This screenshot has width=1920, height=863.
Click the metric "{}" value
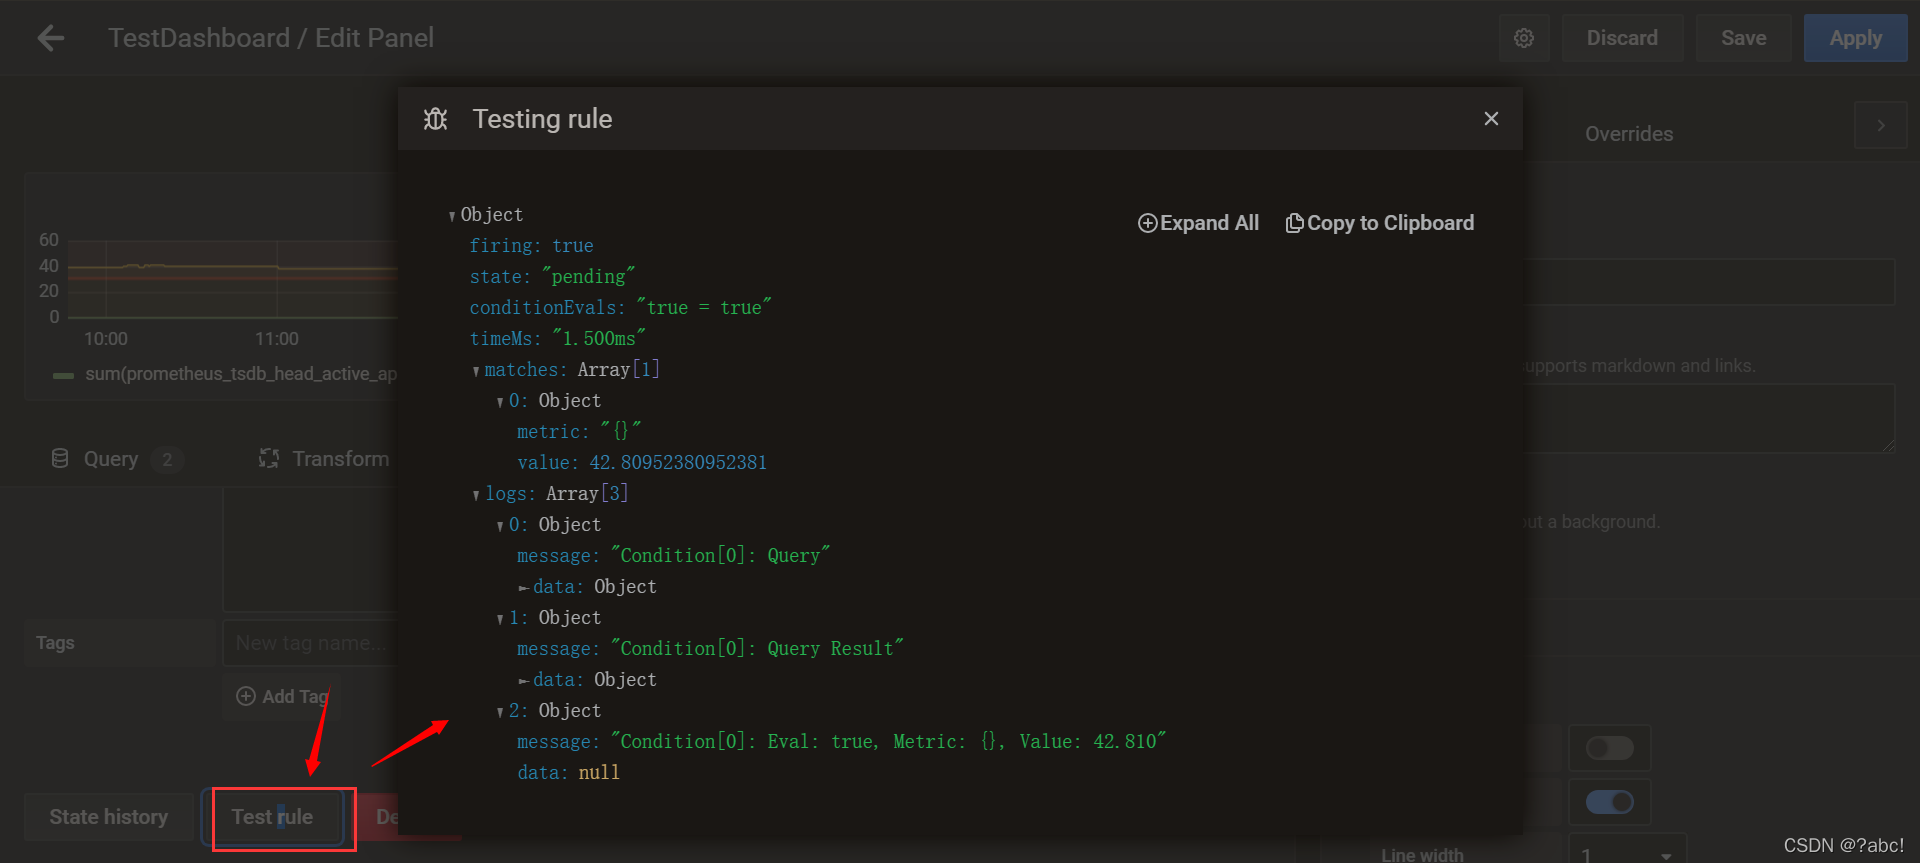coord(620,432)
